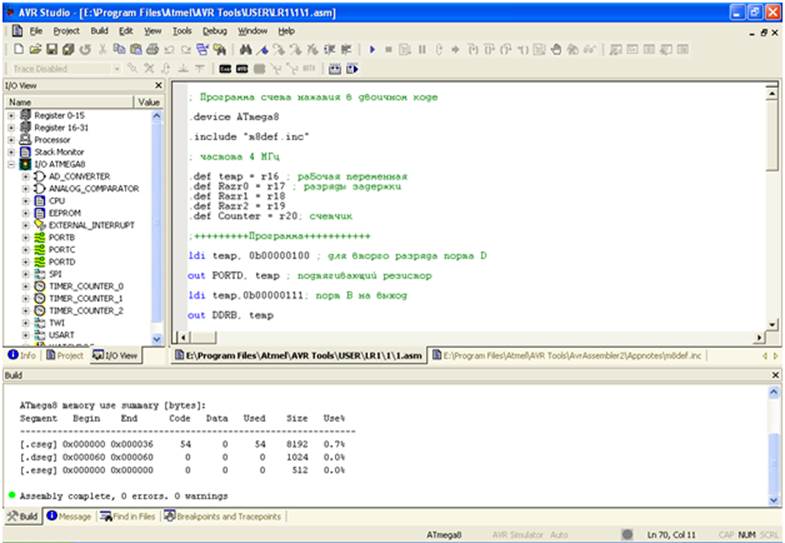Click the Find binoculars icon
Viewport: 785px width, 543px height.
click(245, 49)
